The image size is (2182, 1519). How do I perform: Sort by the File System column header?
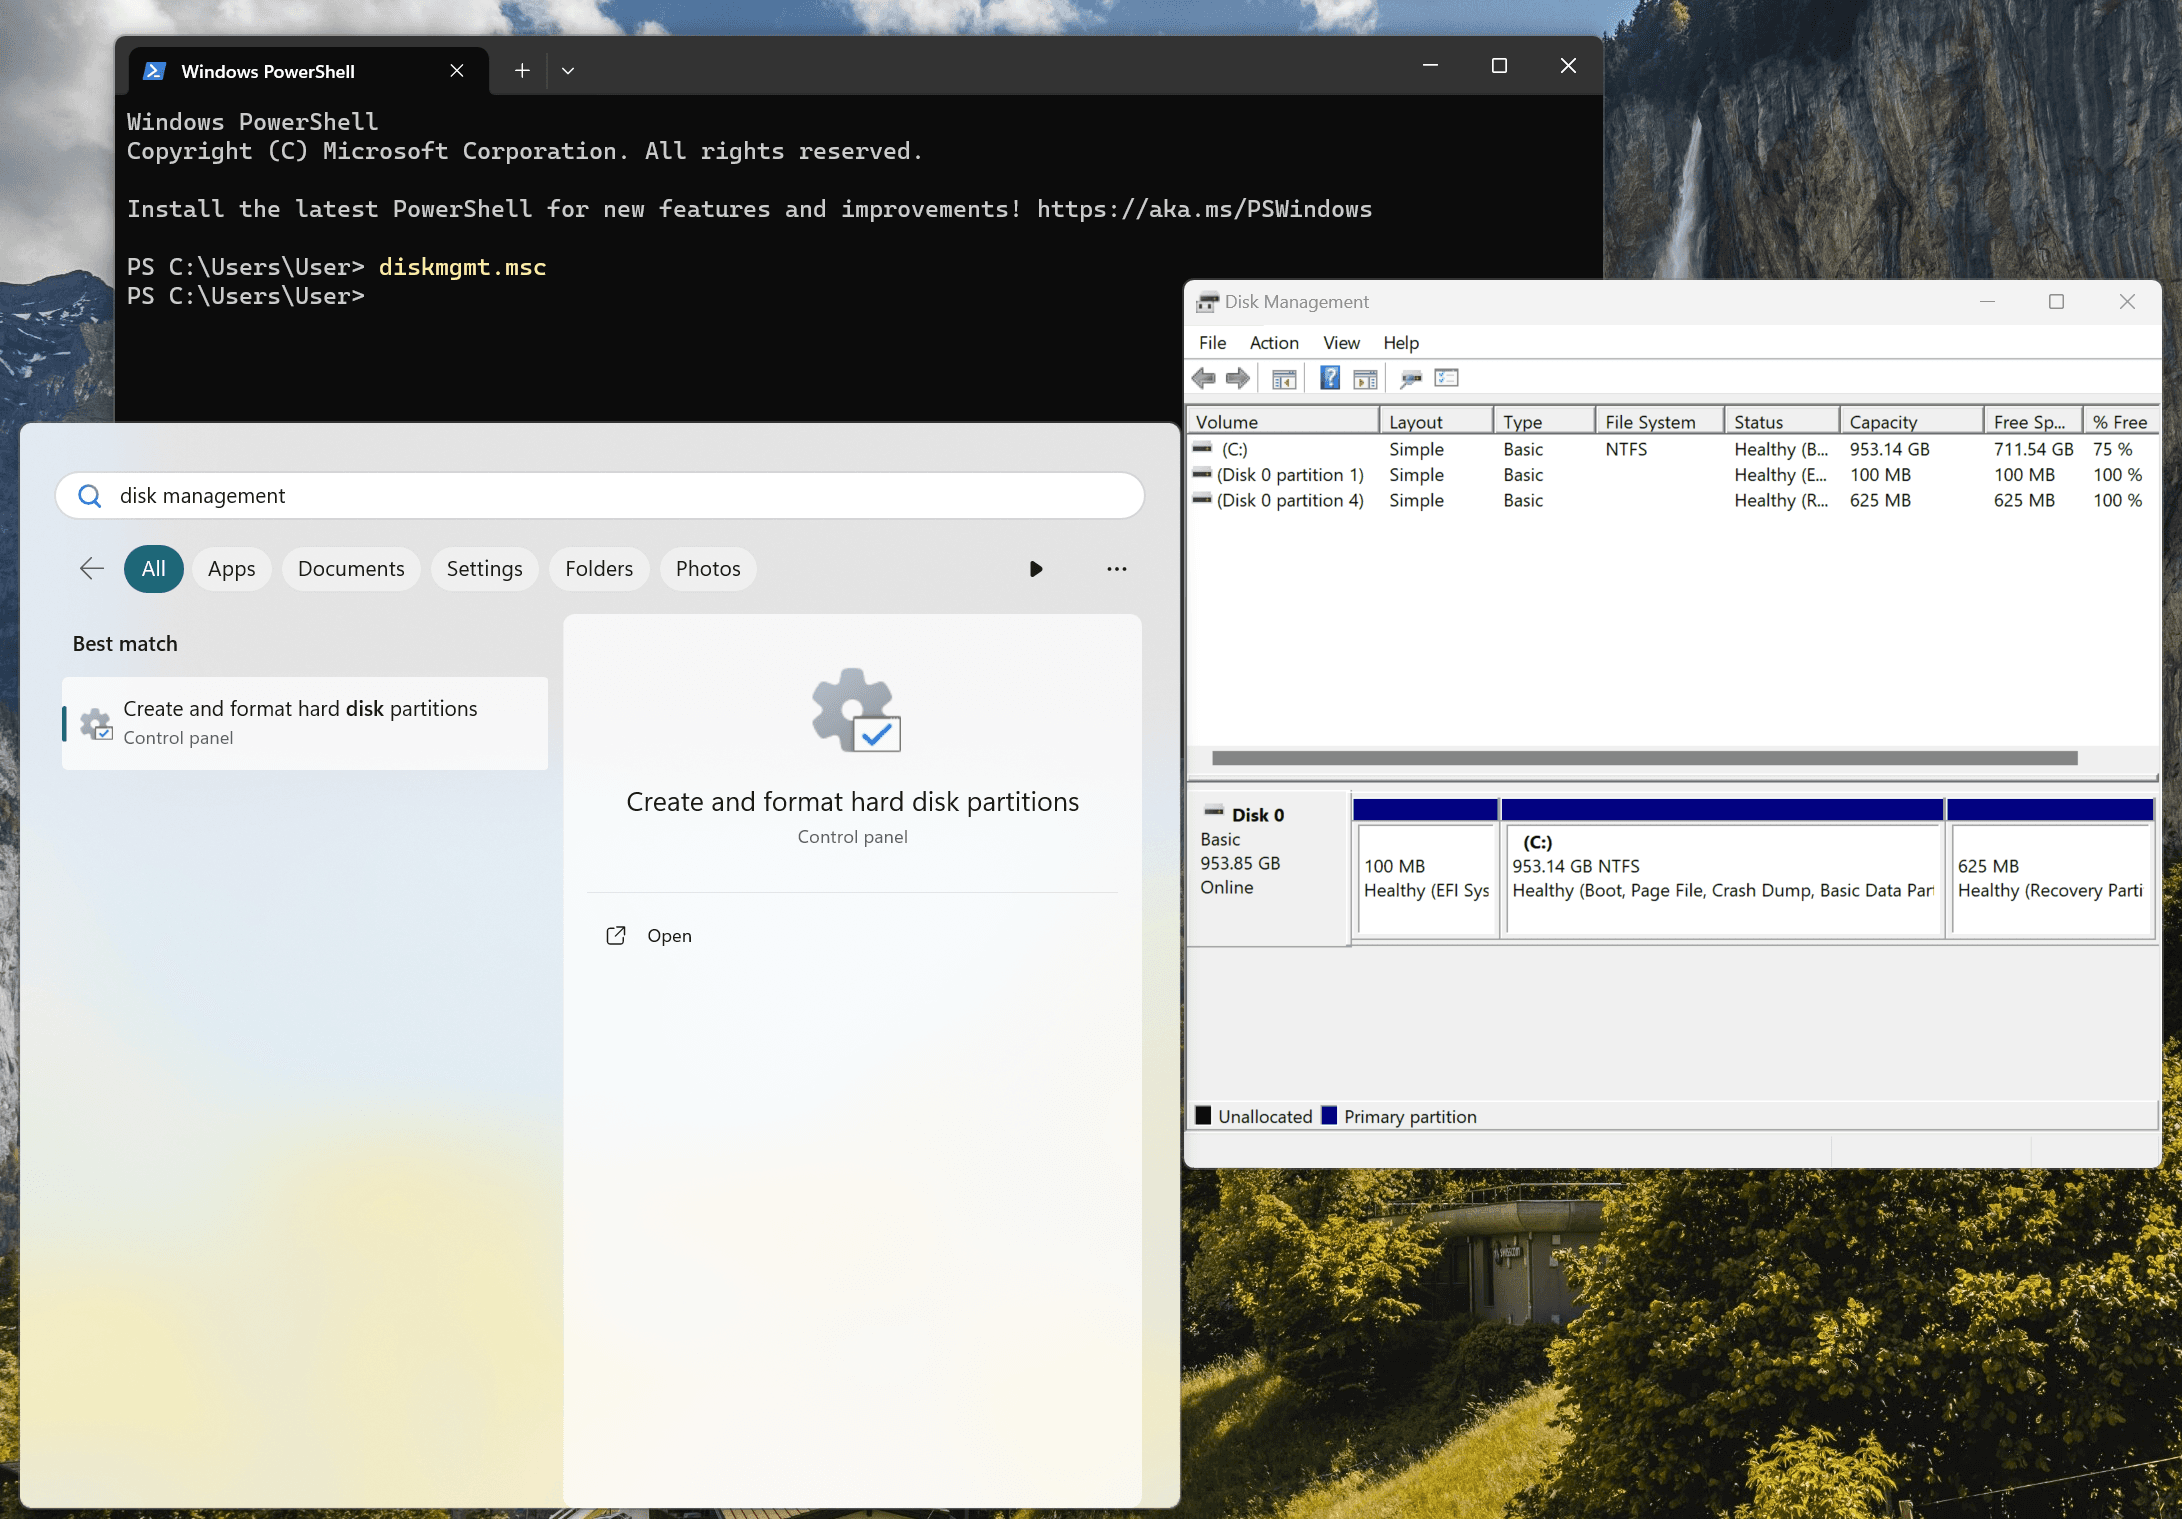pyautogui.click(x=1660, y=422)
